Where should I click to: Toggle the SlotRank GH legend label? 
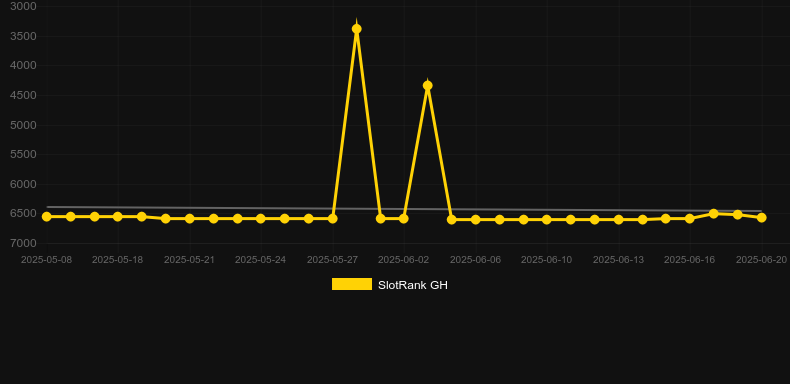click(413, 285)
